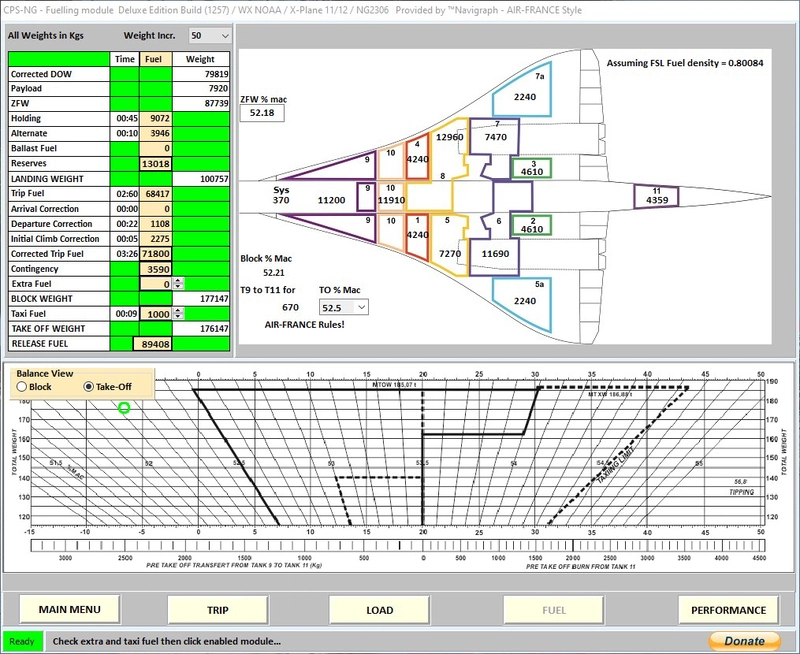
Task: Open the PERFORMANCE module
Action: (x=732, y=609)
